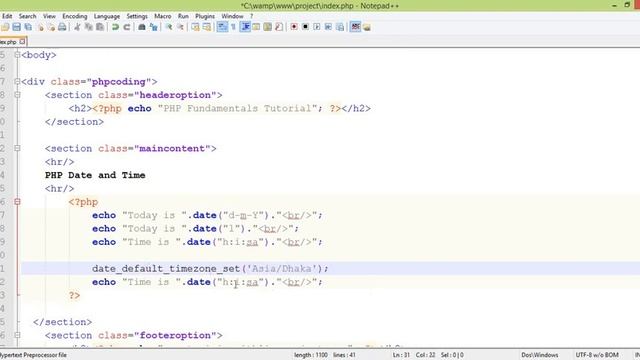640x360 pixels.
Task: Open the Plugins menu
Action: [x=205, y=16]
